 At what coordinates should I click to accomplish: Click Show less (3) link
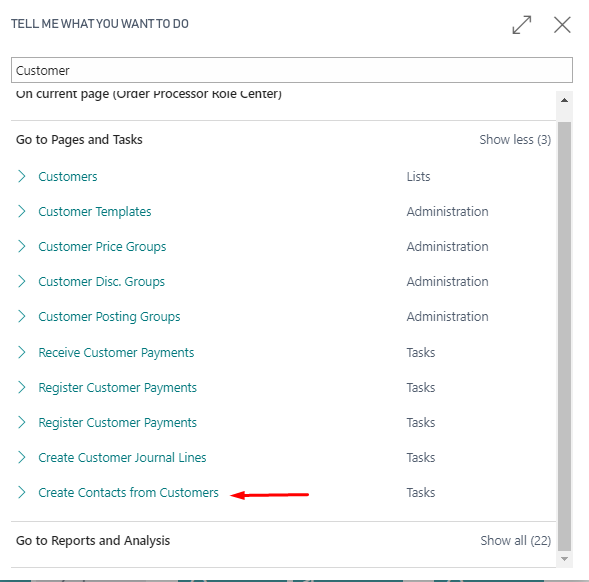[x=515, y=140]
